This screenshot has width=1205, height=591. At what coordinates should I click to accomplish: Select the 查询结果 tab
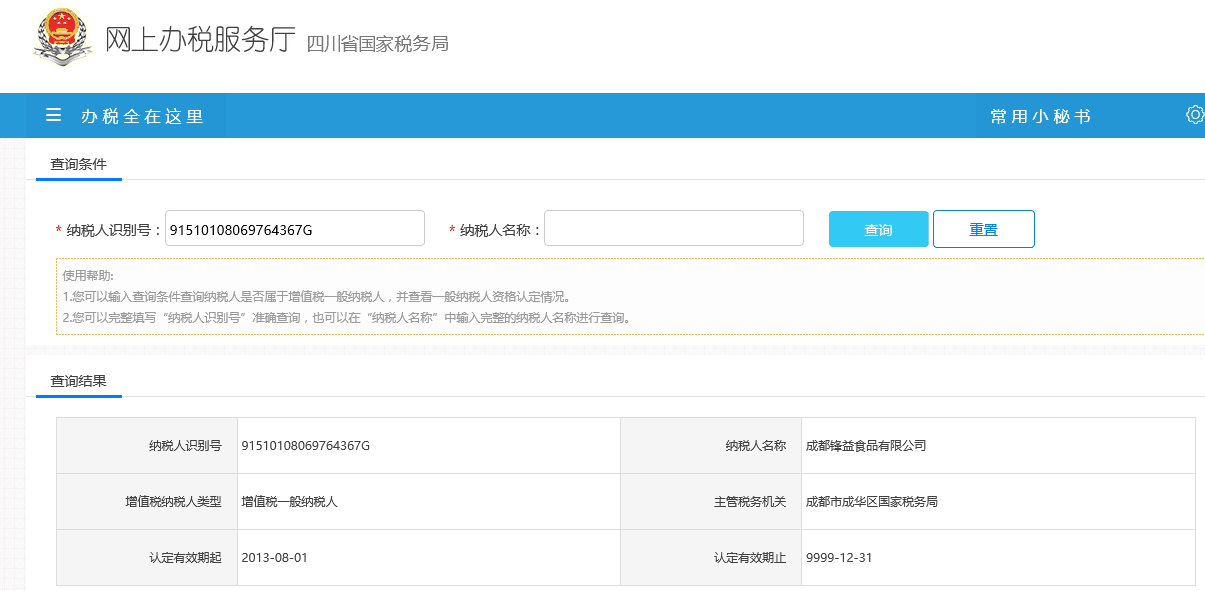point(78,381)
